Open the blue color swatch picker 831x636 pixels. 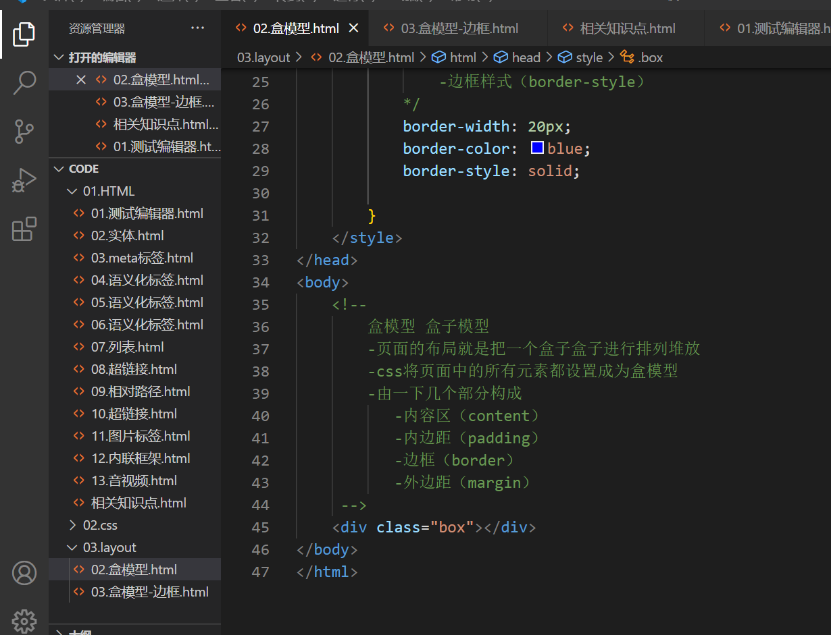click(537, 147)
